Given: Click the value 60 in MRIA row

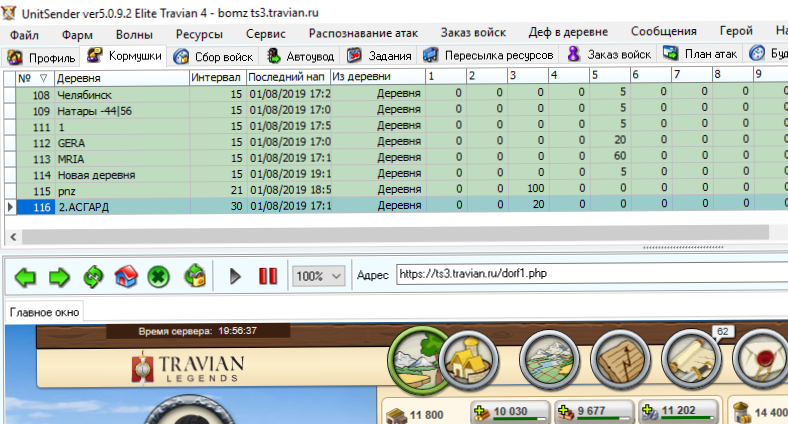Looking at the screenshot, I should 620,156.
